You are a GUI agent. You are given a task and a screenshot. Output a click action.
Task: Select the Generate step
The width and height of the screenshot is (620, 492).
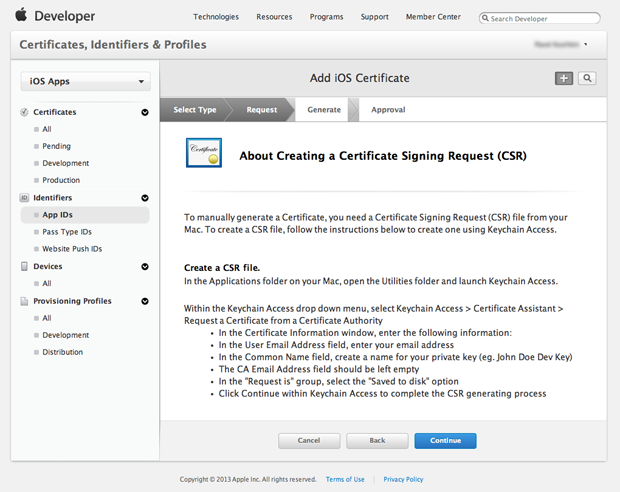click(x=324, y=110)
